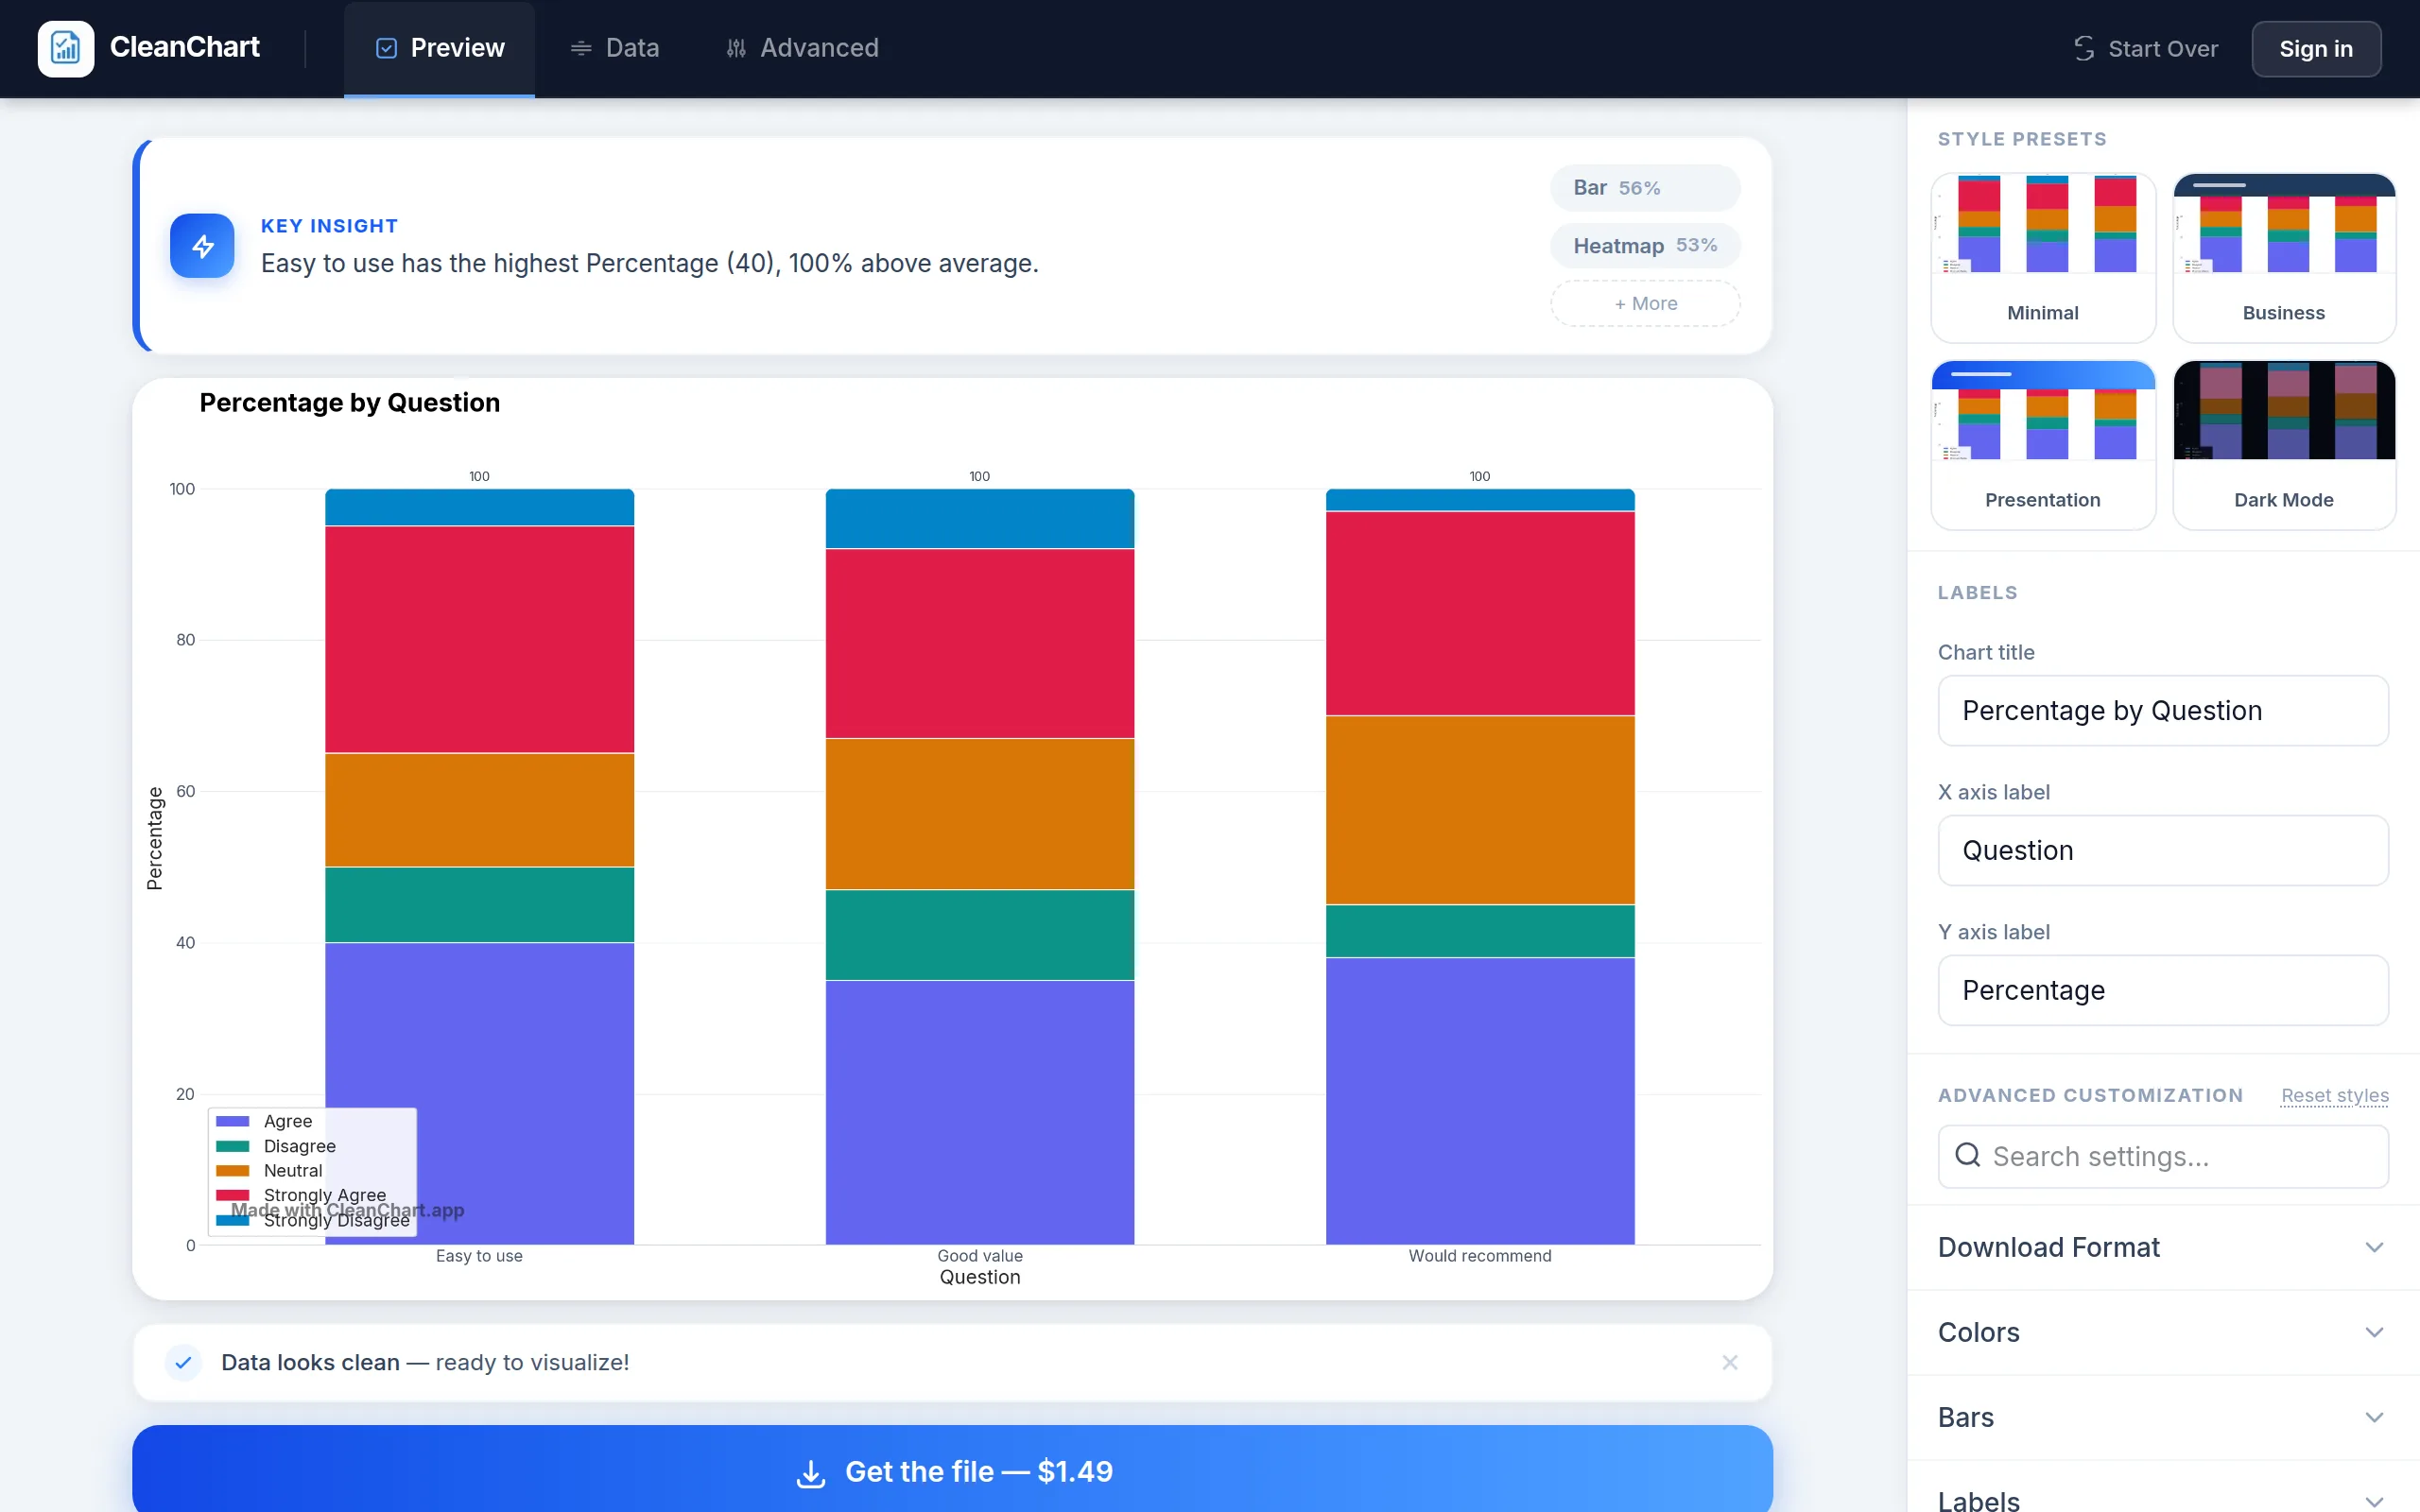Show more chart suggestions with + More

point(1645,303)
